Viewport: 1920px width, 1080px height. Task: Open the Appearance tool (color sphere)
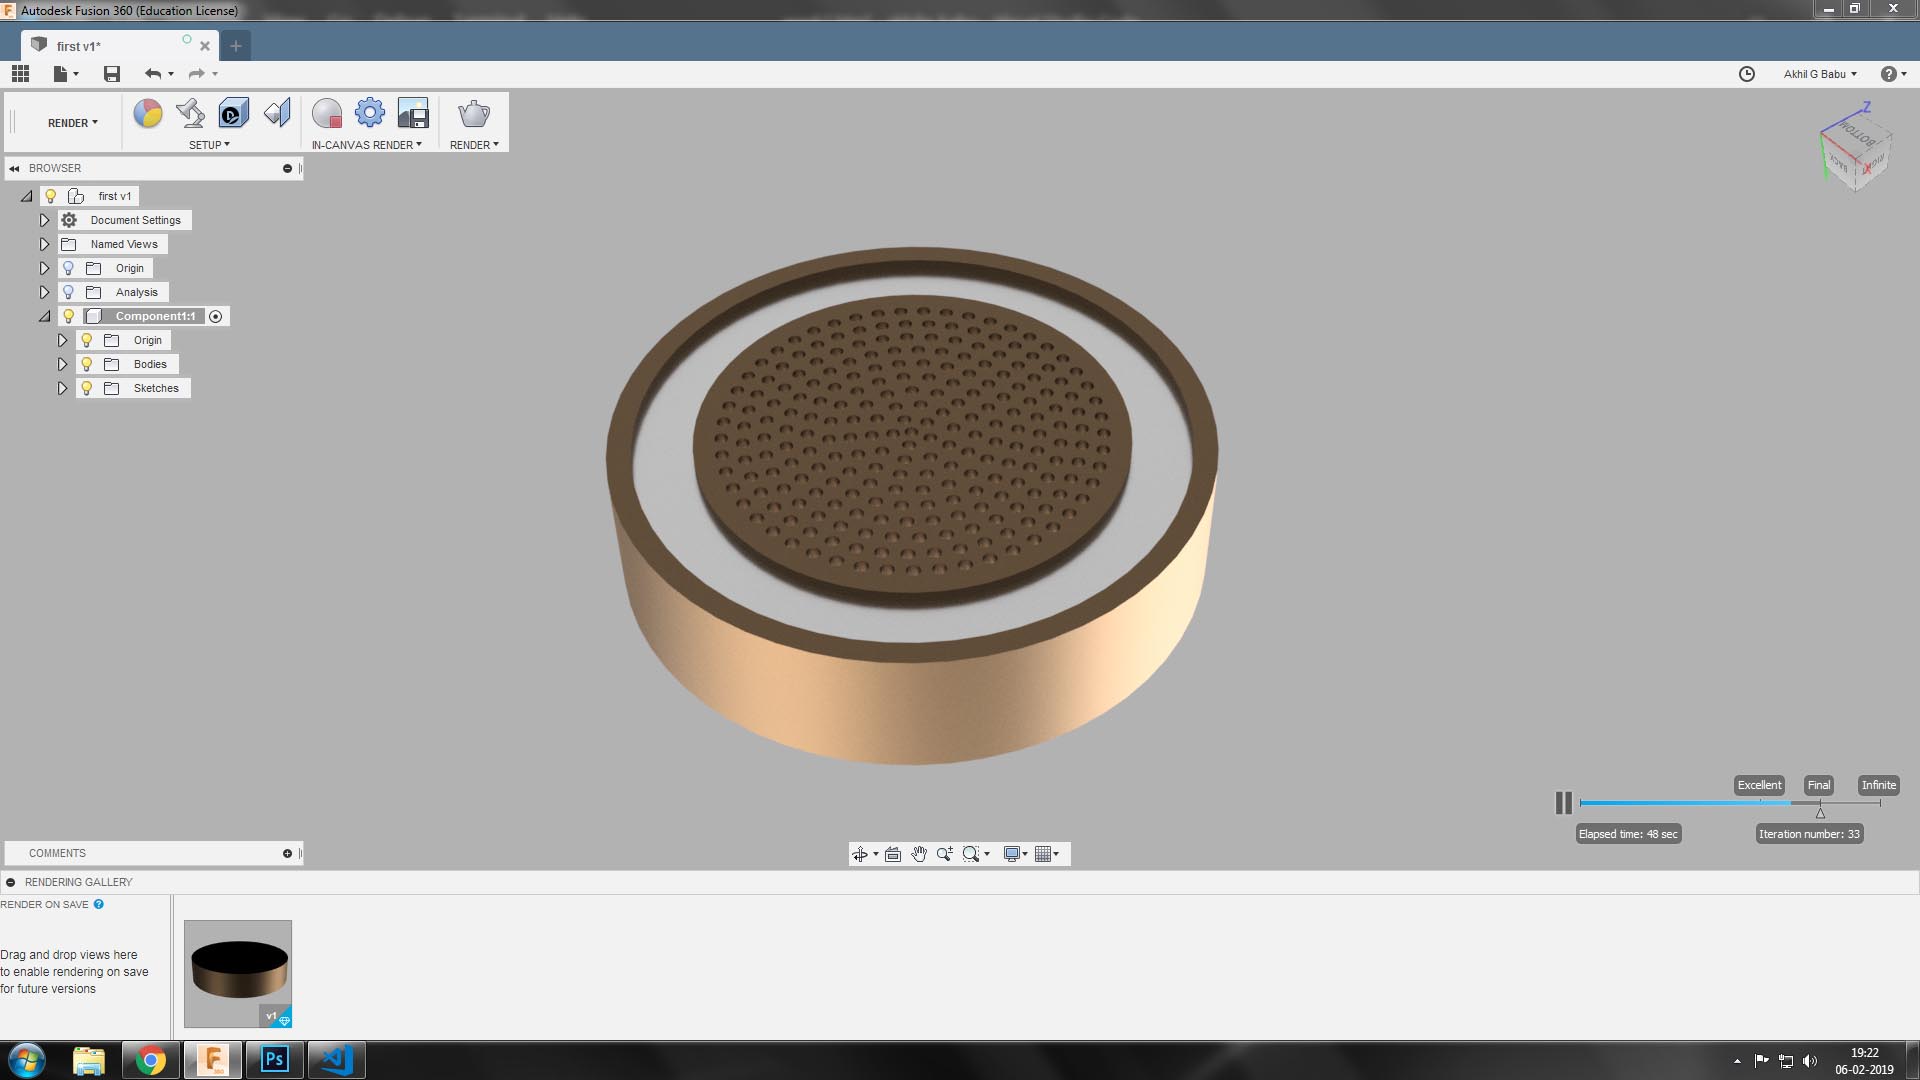(148, 114)
